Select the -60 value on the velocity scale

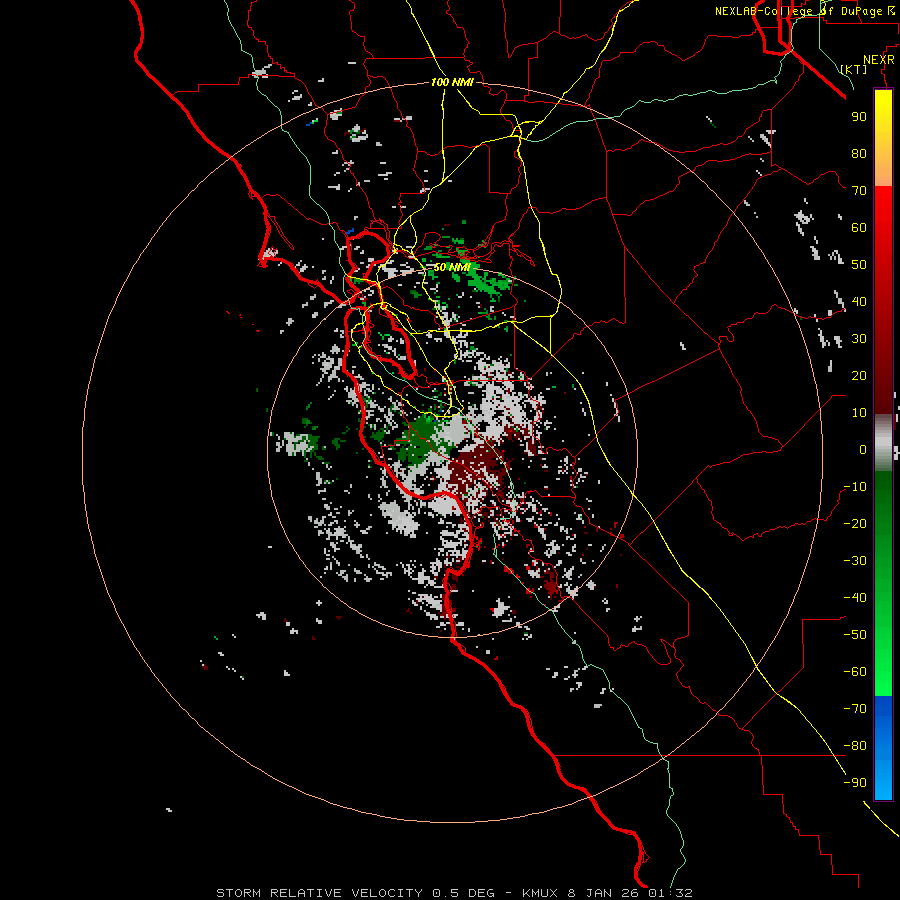click(855, 672)
